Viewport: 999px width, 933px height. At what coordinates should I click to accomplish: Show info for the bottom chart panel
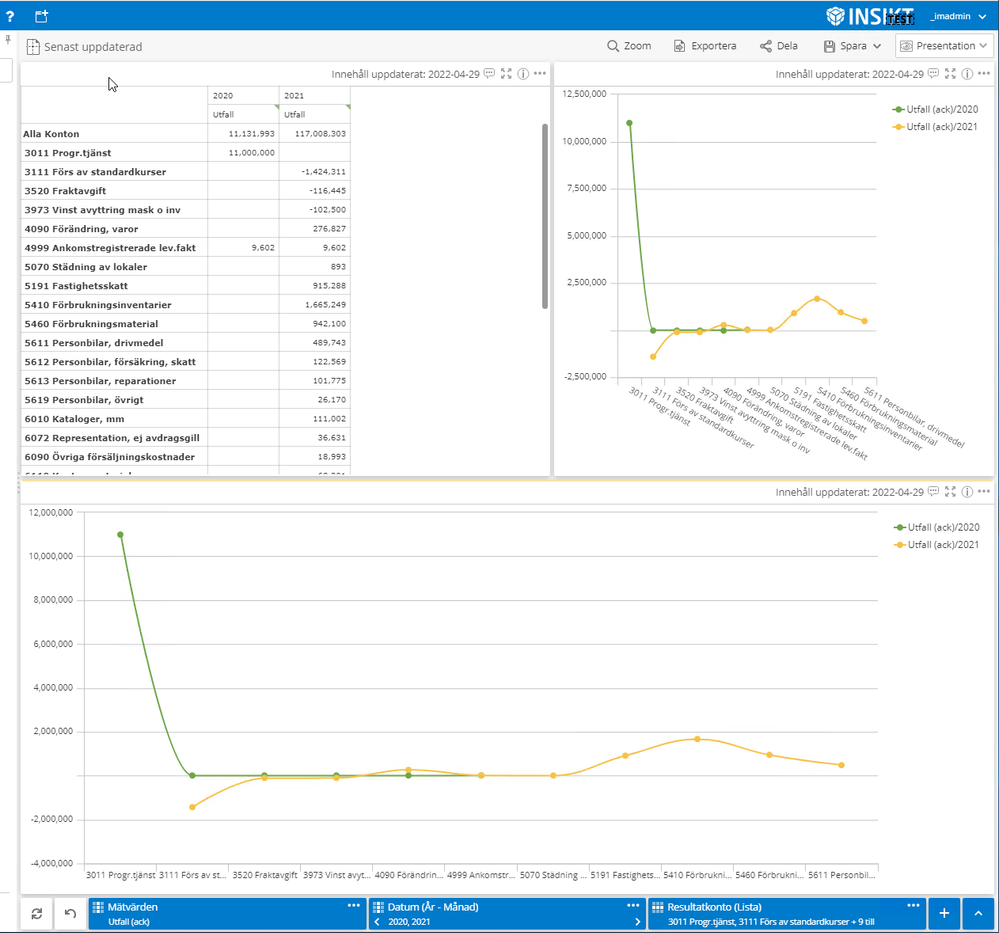tap(967, 492)
